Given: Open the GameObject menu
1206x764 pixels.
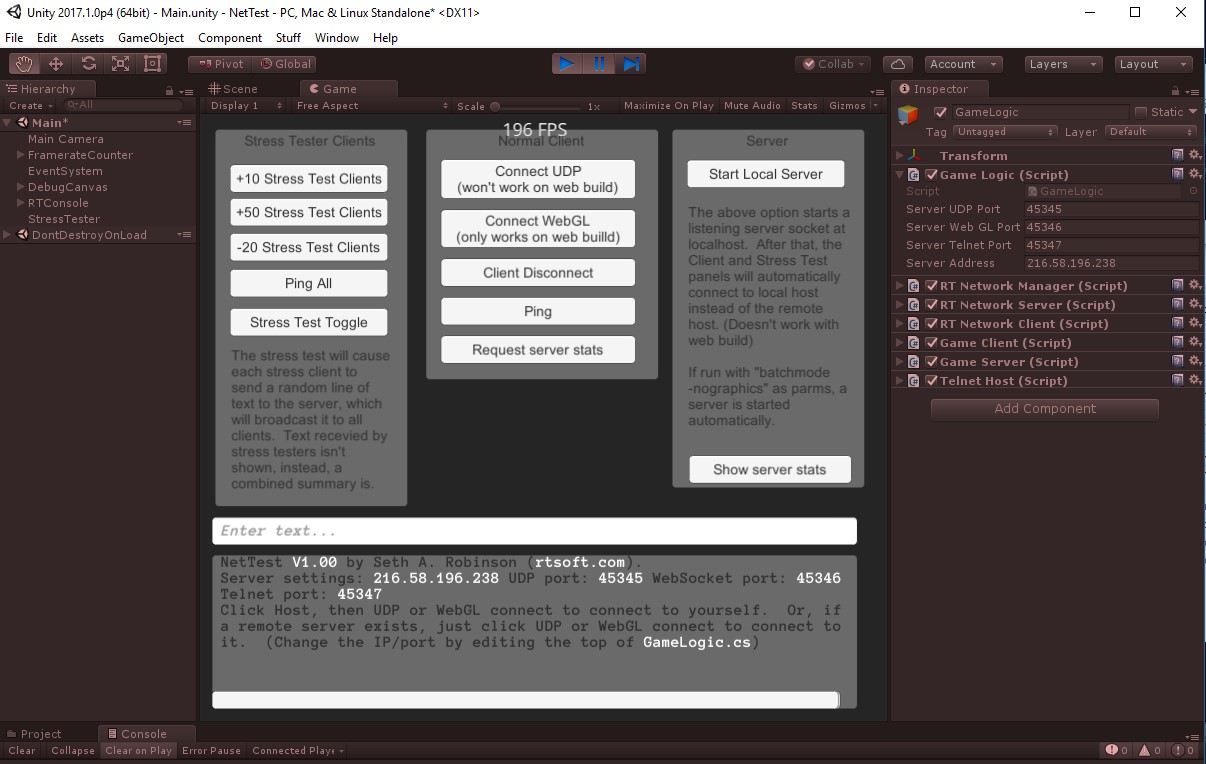Looking at the screenshot, I should pyautogui.click(x=151, y=38).
